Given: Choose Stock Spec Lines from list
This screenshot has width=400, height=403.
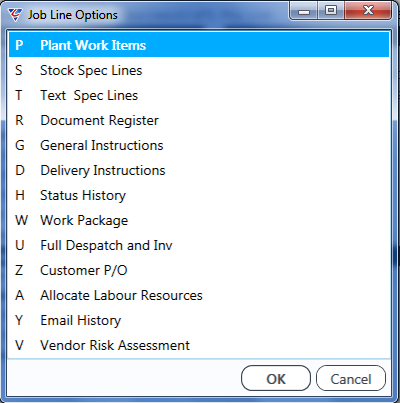Looking at the screenshot, I should [199, 70].
